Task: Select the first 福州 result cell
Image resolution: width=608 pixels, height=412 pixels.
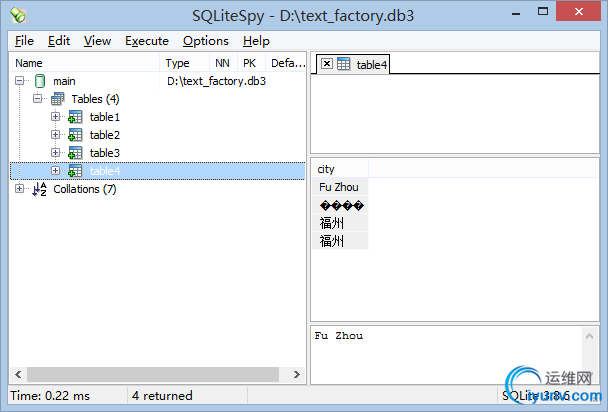Action: tap(340, 223)
